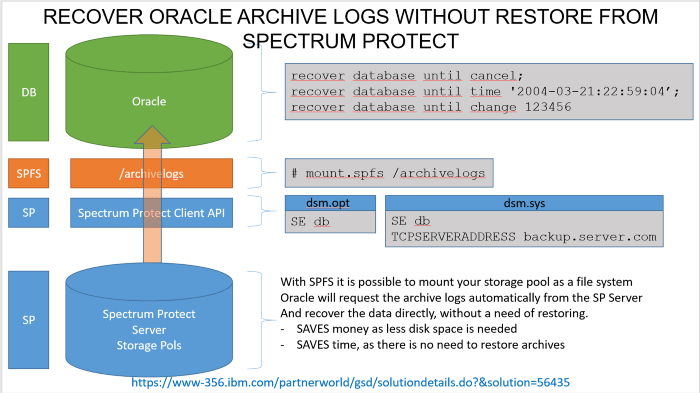Image resolution: width=700 pixels, height=393 pixels.
Task: Select the green Oracle database cylinder
Action: point(149,92)
